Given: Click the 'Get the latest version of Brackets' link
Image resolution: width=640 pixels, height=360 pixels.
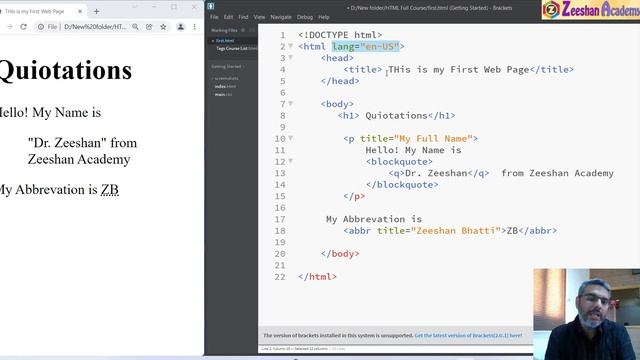Looking at the screenshot, I should click(x=468, y=336).
